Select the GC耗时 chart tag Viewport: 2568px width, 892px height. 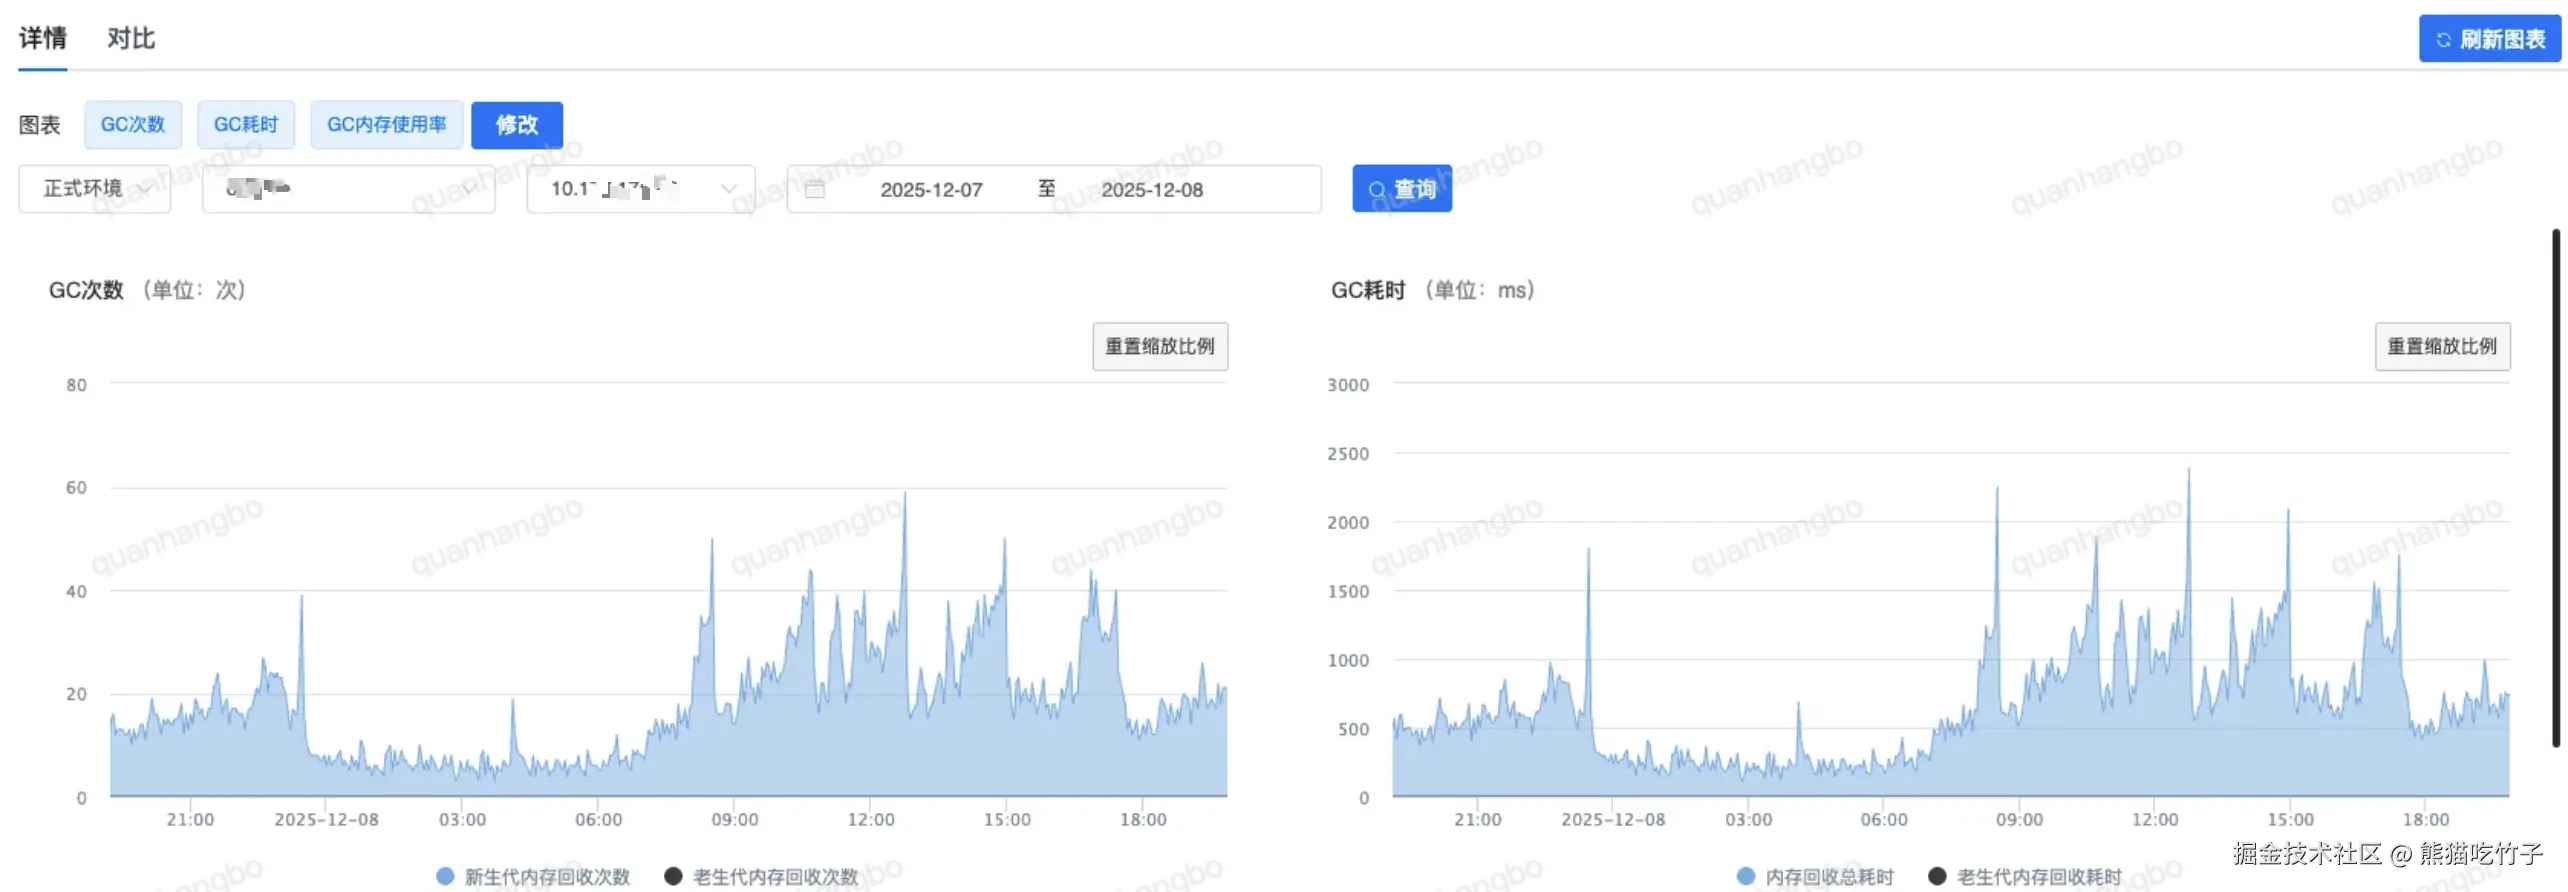click(x=246, y=125)
